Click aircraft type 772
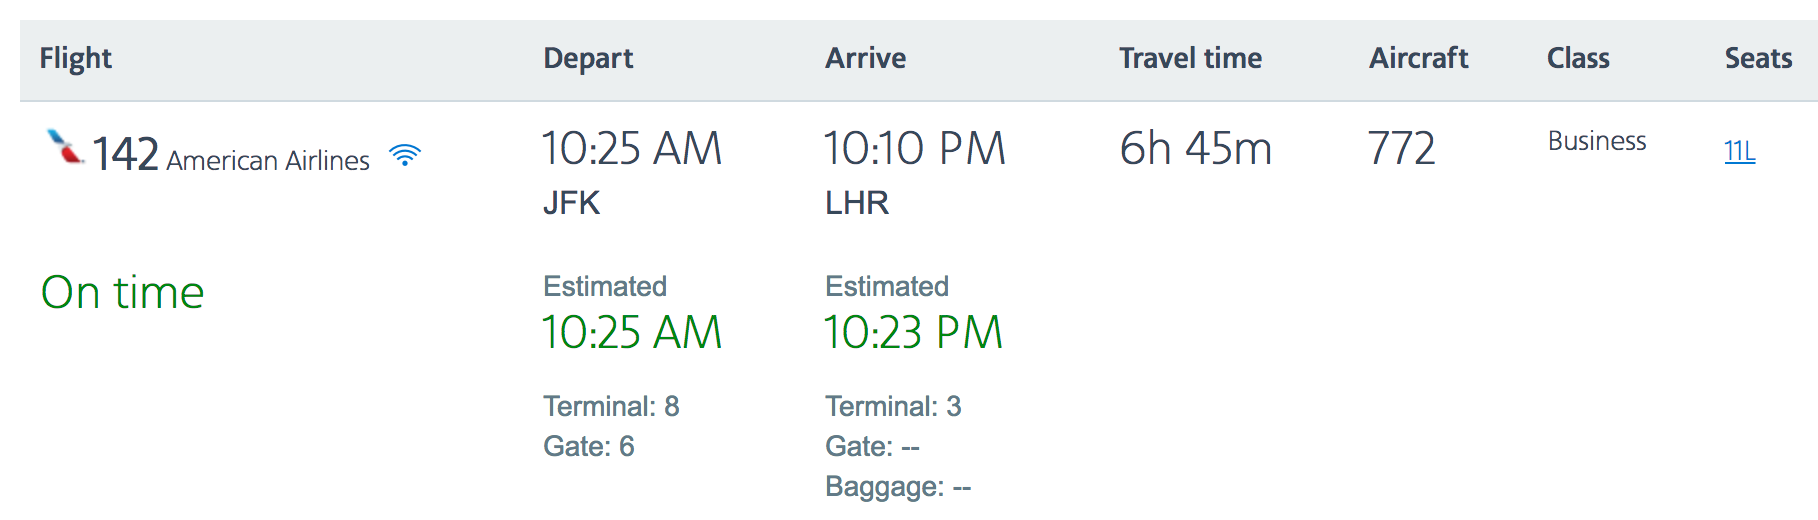This screenshot has height=520, width=1818. pos(1401,149)
